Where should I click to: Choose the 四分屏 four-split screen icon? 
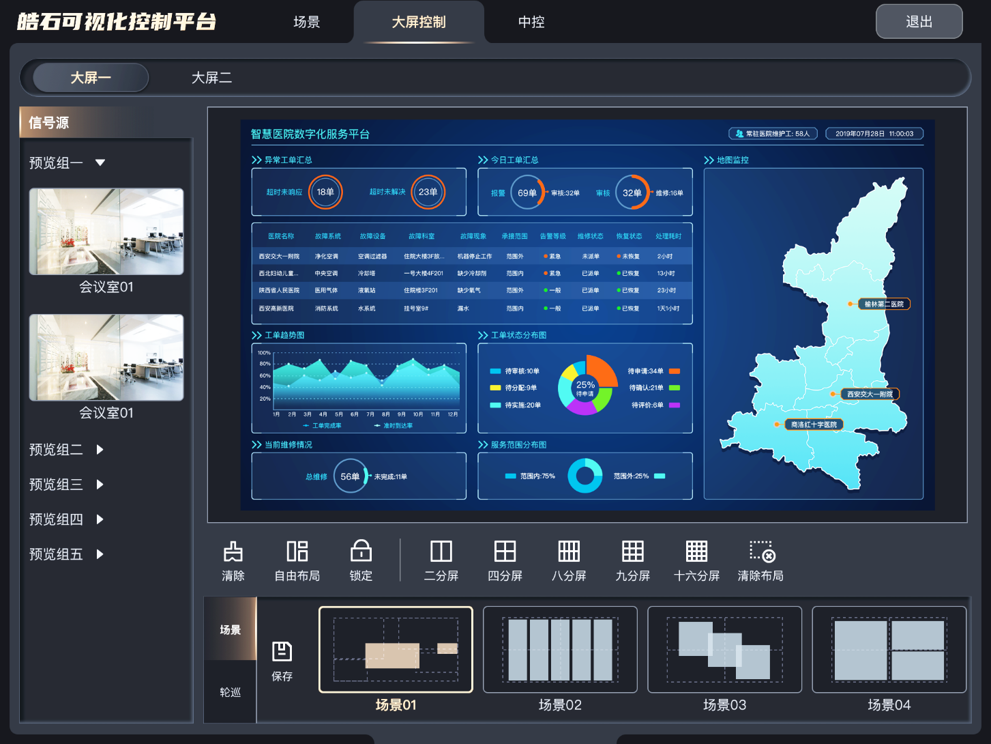505,552
